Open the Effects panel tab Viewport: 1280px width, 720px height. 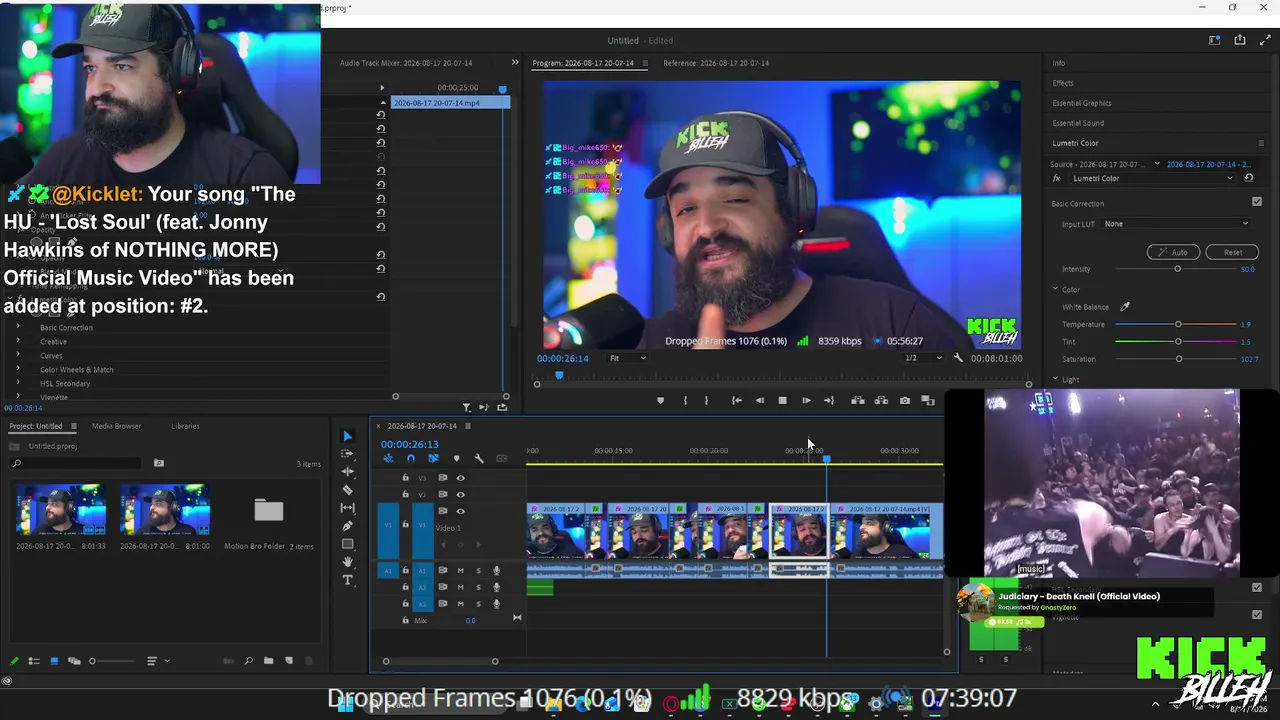1063,83
